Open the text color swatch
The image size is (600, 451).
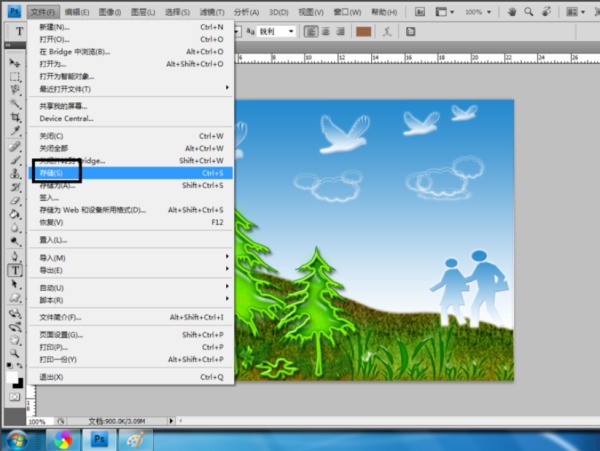pyautogui.click(x=364, y=31)
